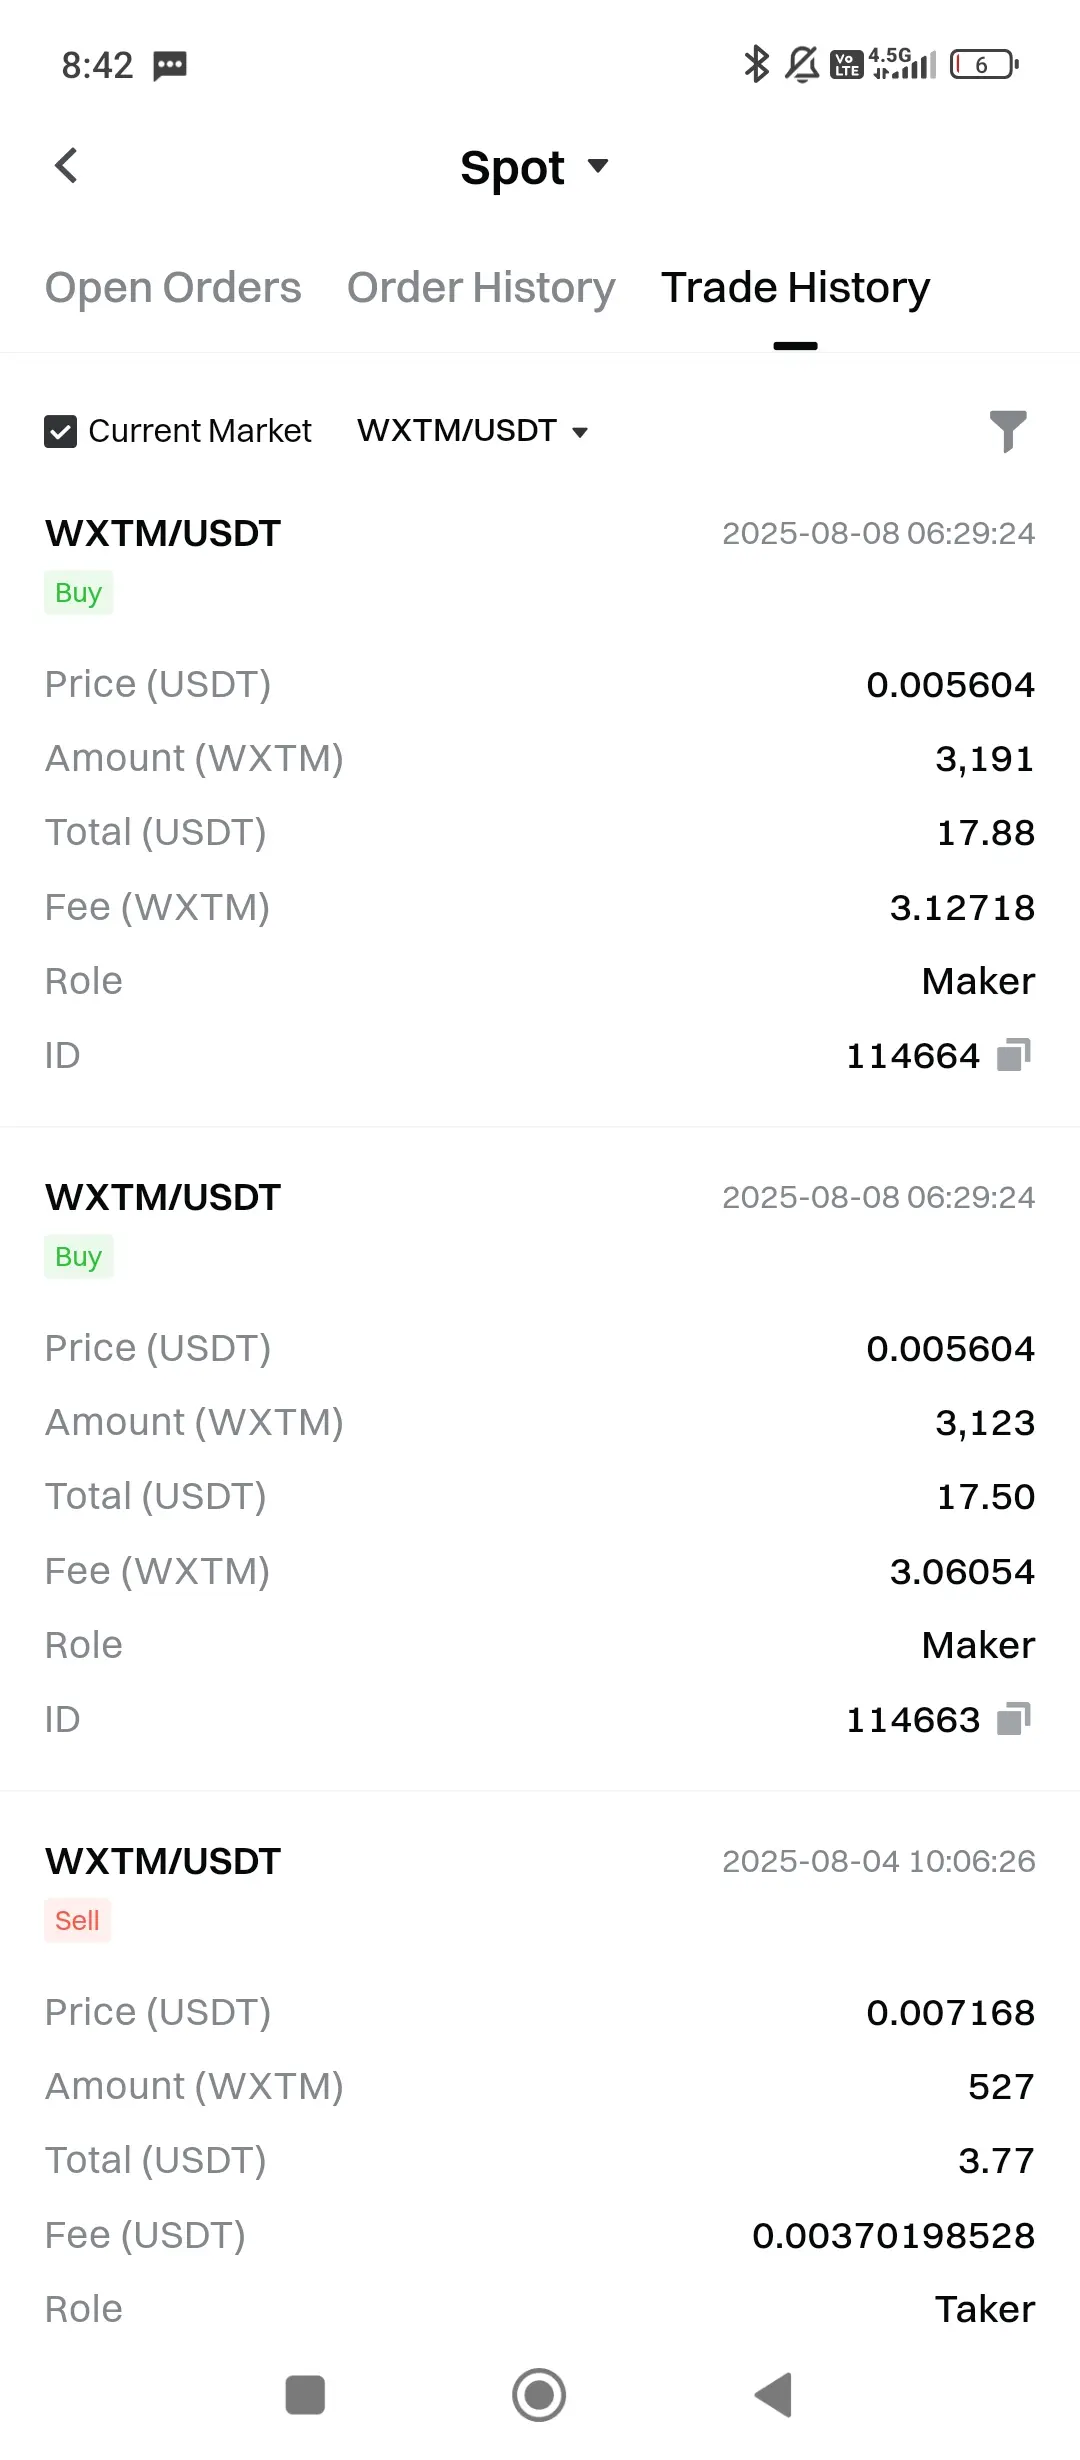The width and height of the screenshot is (1080, 2460).
Task: Open the filter funnel icon
Action: coord(1008,431)
